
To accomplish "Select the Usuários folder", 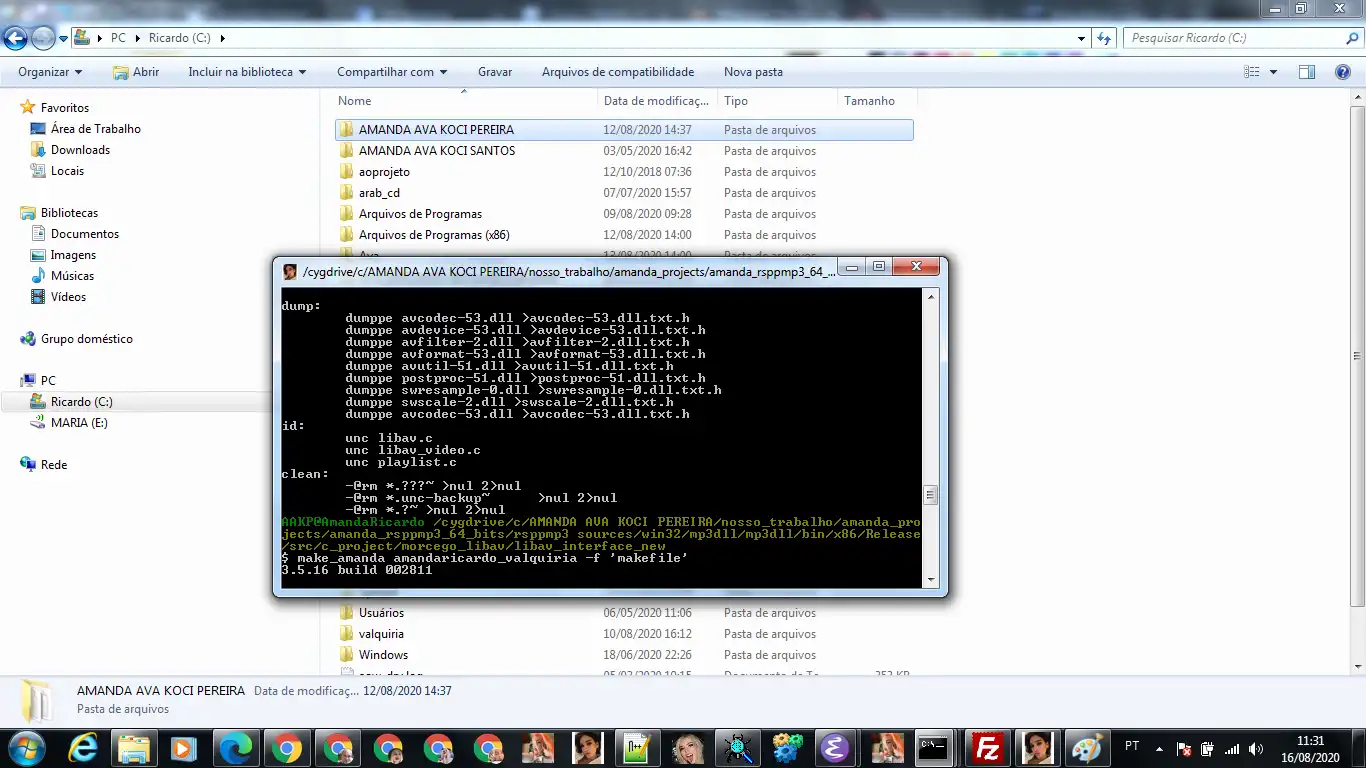I will pos(381,613).
